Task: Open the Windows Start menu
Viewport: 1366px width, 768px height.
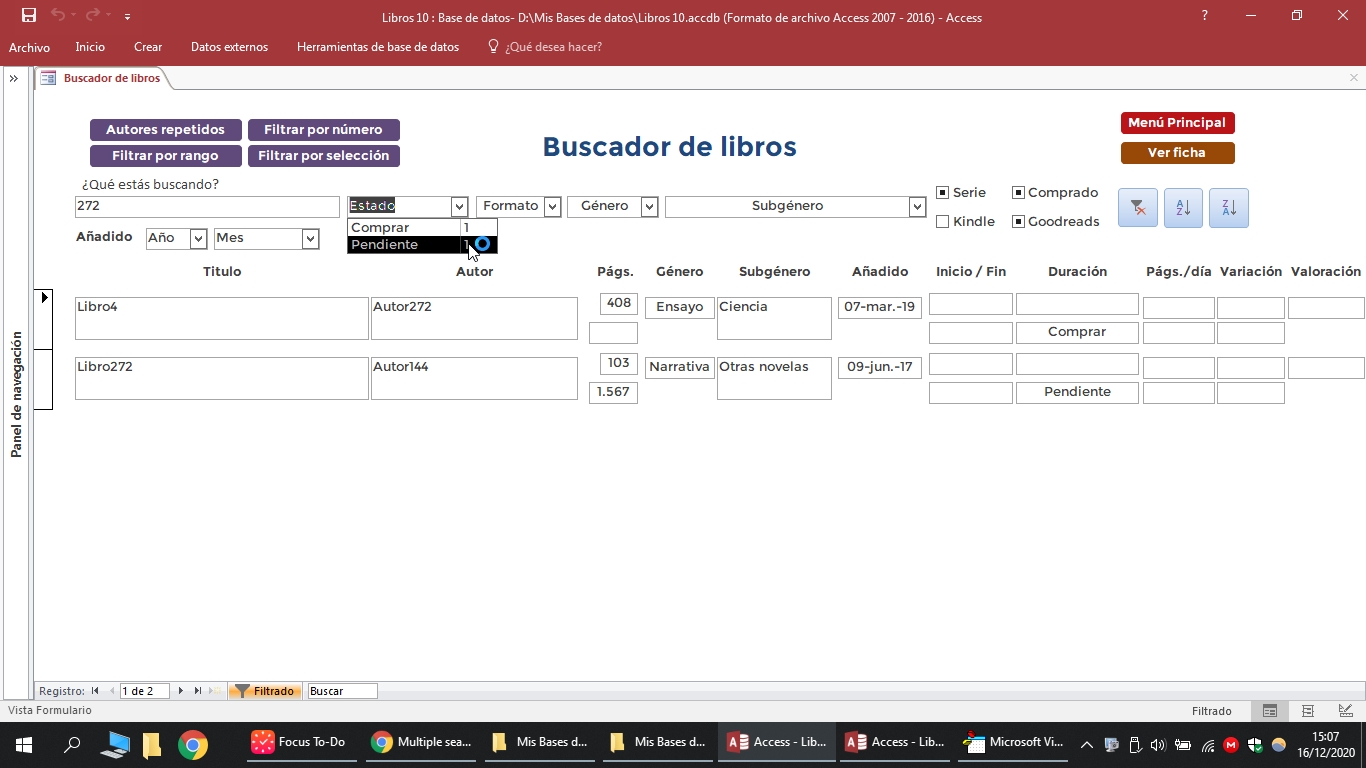Action: tap(23, 744)
